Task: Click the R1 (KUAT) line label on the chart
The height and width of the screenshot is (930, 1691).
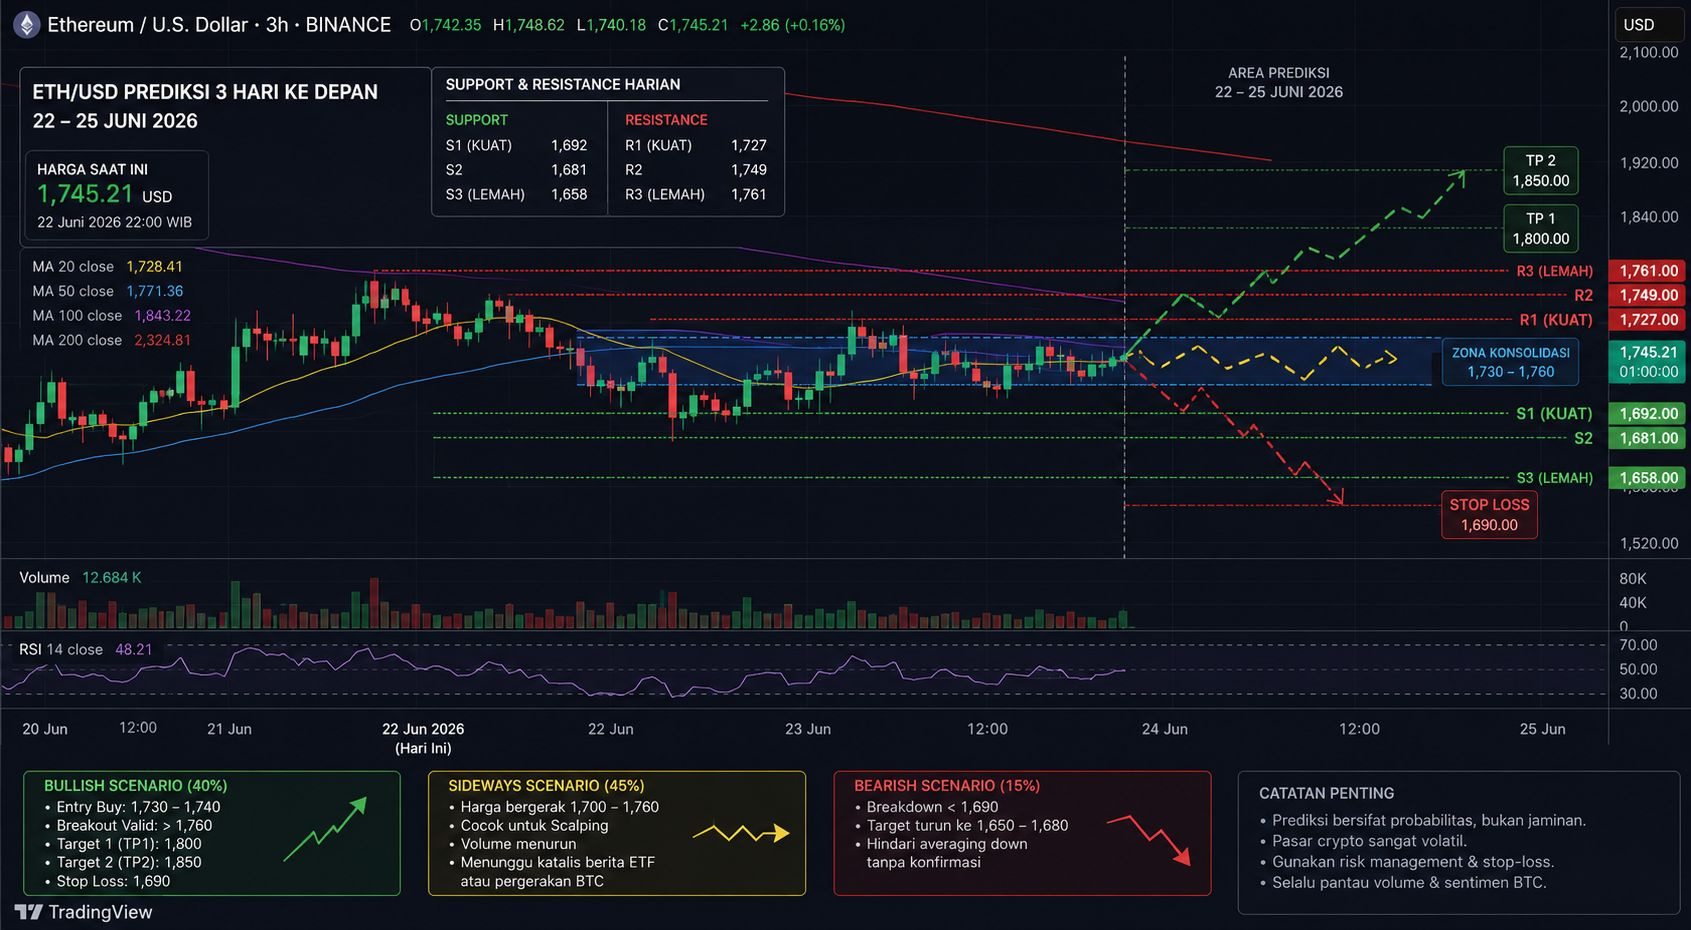Action: pyautogui.click(x=1556, y=320)
